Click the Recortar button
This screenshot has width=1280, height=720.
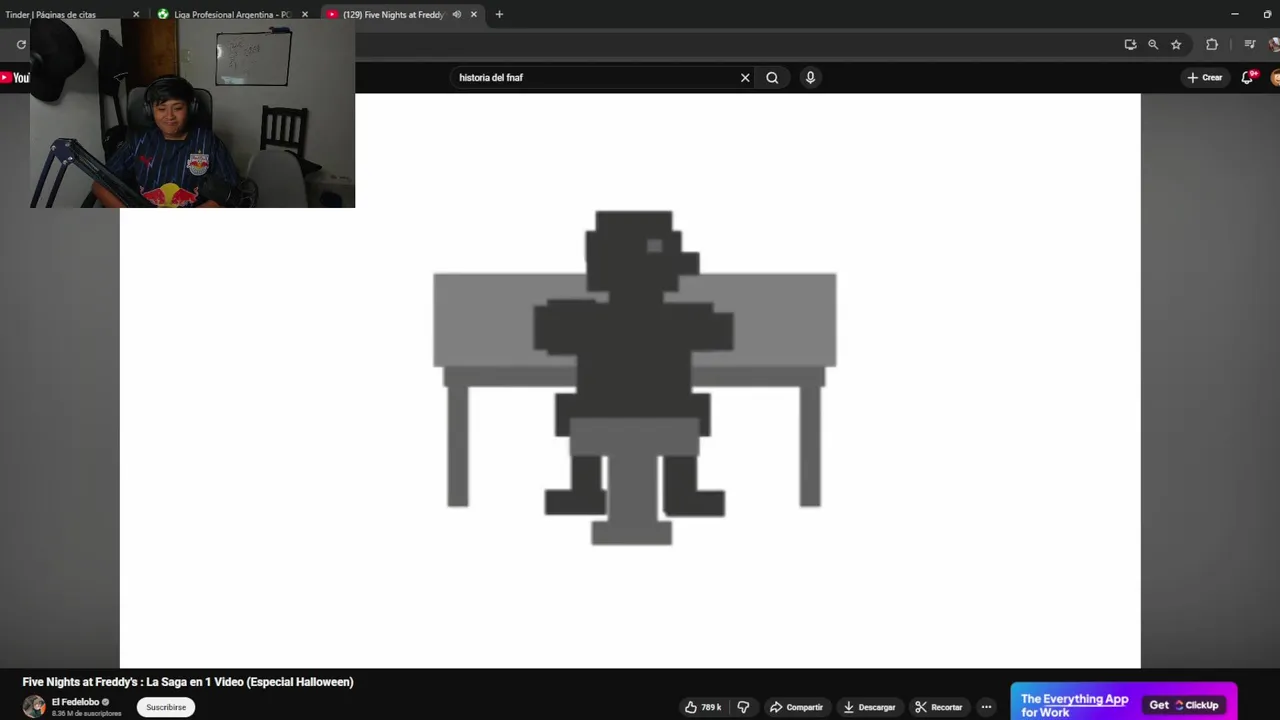pos(938,707)
